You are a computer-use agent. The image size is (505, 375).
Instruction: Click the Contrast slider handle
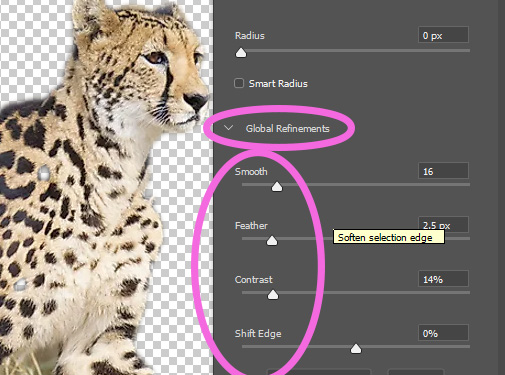click(273, 295)
